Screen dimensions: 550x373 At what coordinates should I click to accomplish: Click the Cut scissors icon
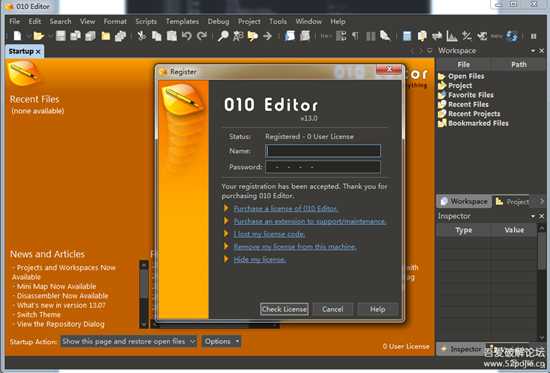[141, 36]
